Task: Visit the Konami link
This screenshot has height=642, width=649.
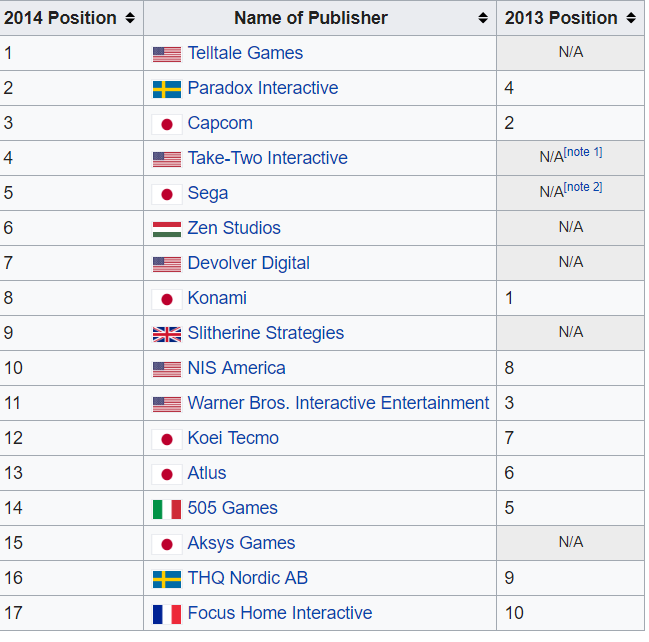Action: point(217,298)
